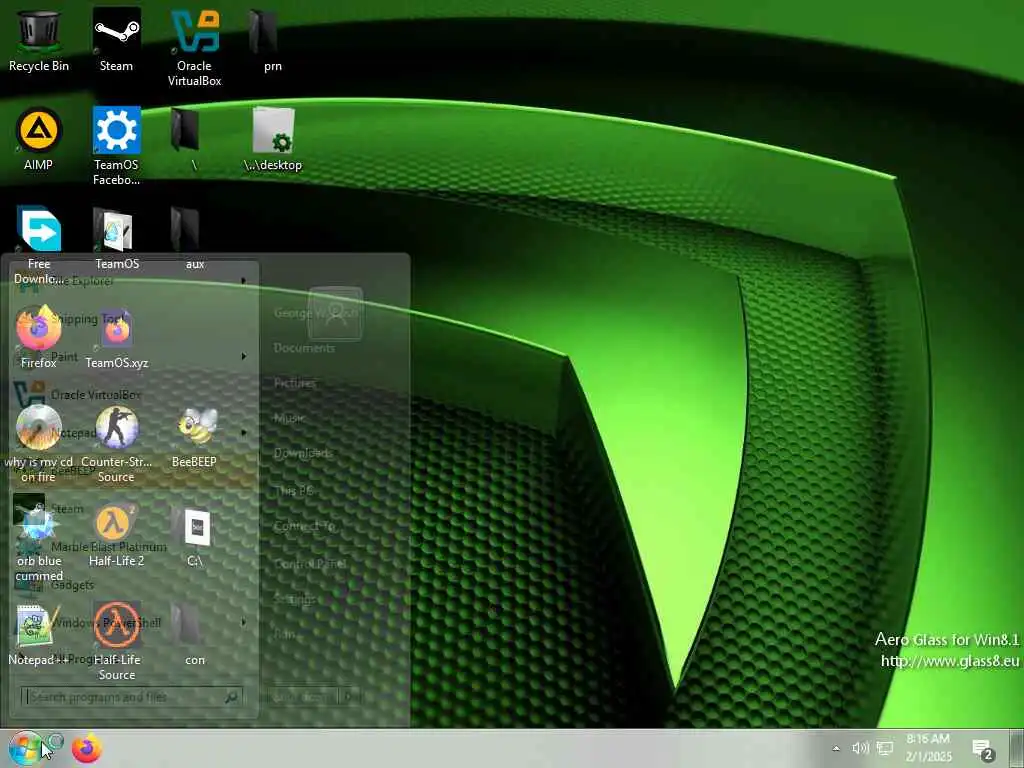
Task: Open Run from the Start menu
Action: click(x=285, y=633)
